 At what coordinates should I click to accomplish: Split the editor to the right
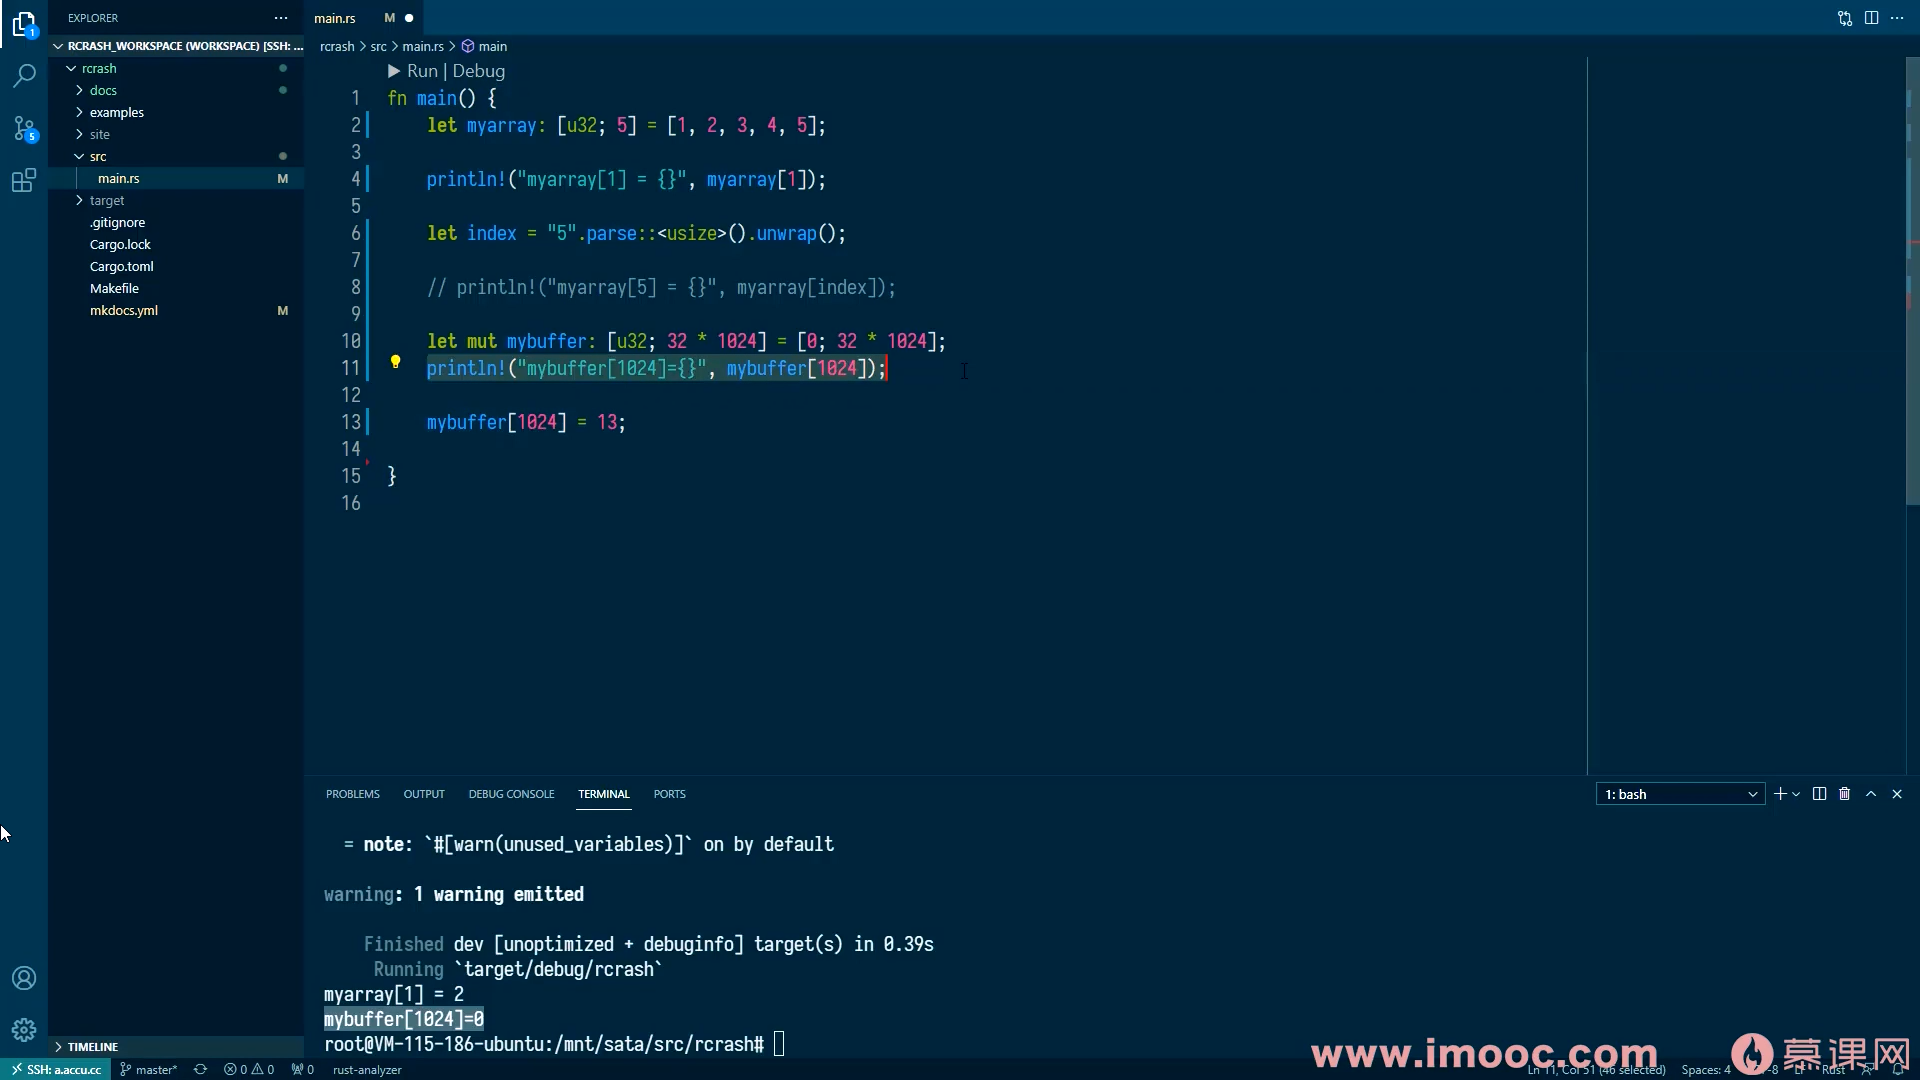(1871, 18)
